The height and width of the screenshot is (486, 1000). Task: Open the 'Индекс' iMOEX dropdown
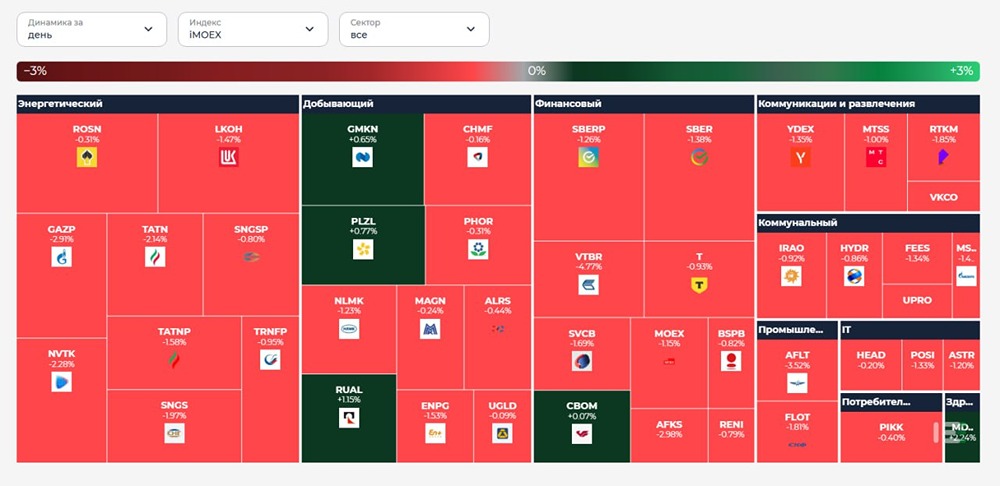tap(253, 29)
